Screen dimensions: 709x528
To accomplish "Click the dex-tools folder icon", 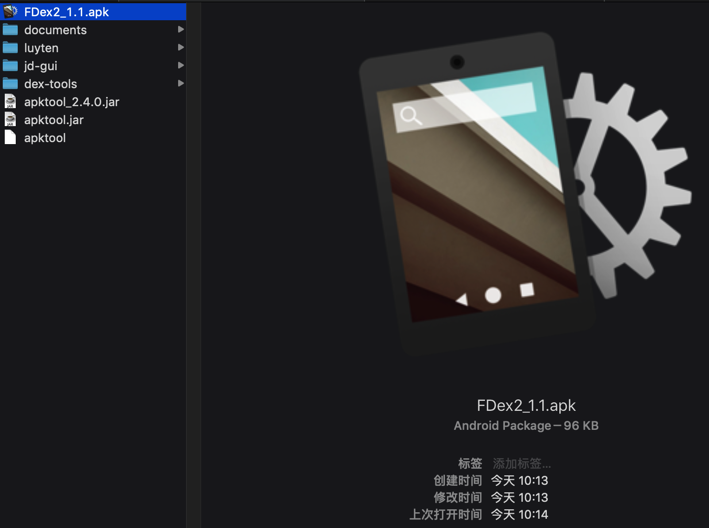I will [10, 84].
